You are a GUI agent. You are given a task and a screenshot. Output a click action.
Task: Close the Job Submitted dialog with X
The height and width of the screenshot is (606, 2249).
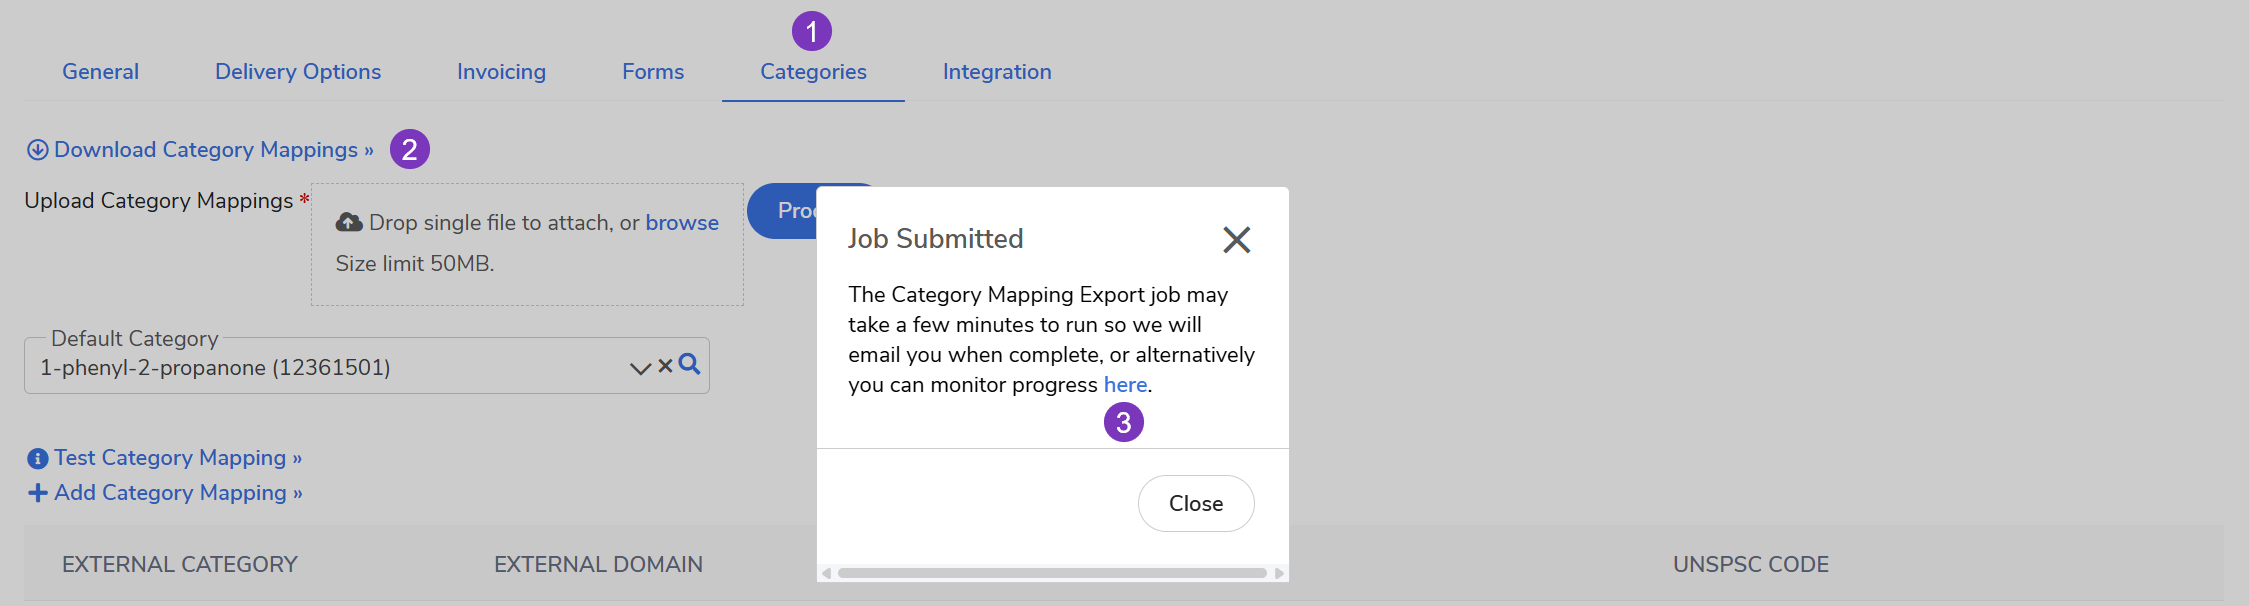(1236, 240)
